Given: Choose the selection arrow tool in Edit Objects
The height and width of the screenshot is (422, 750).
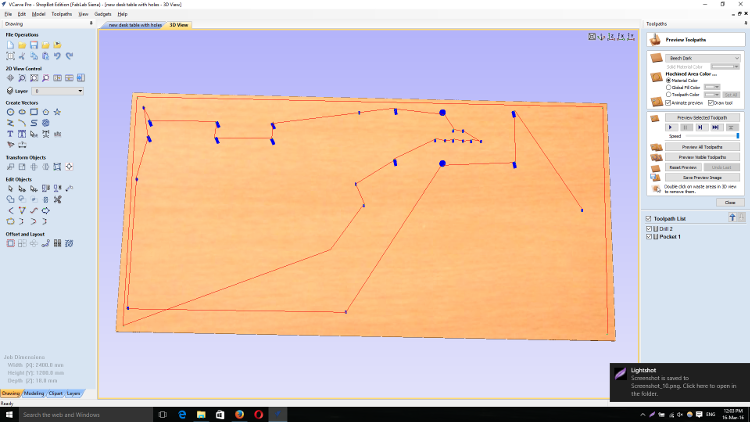Looking at the screenshot, I should pos(10,189).
